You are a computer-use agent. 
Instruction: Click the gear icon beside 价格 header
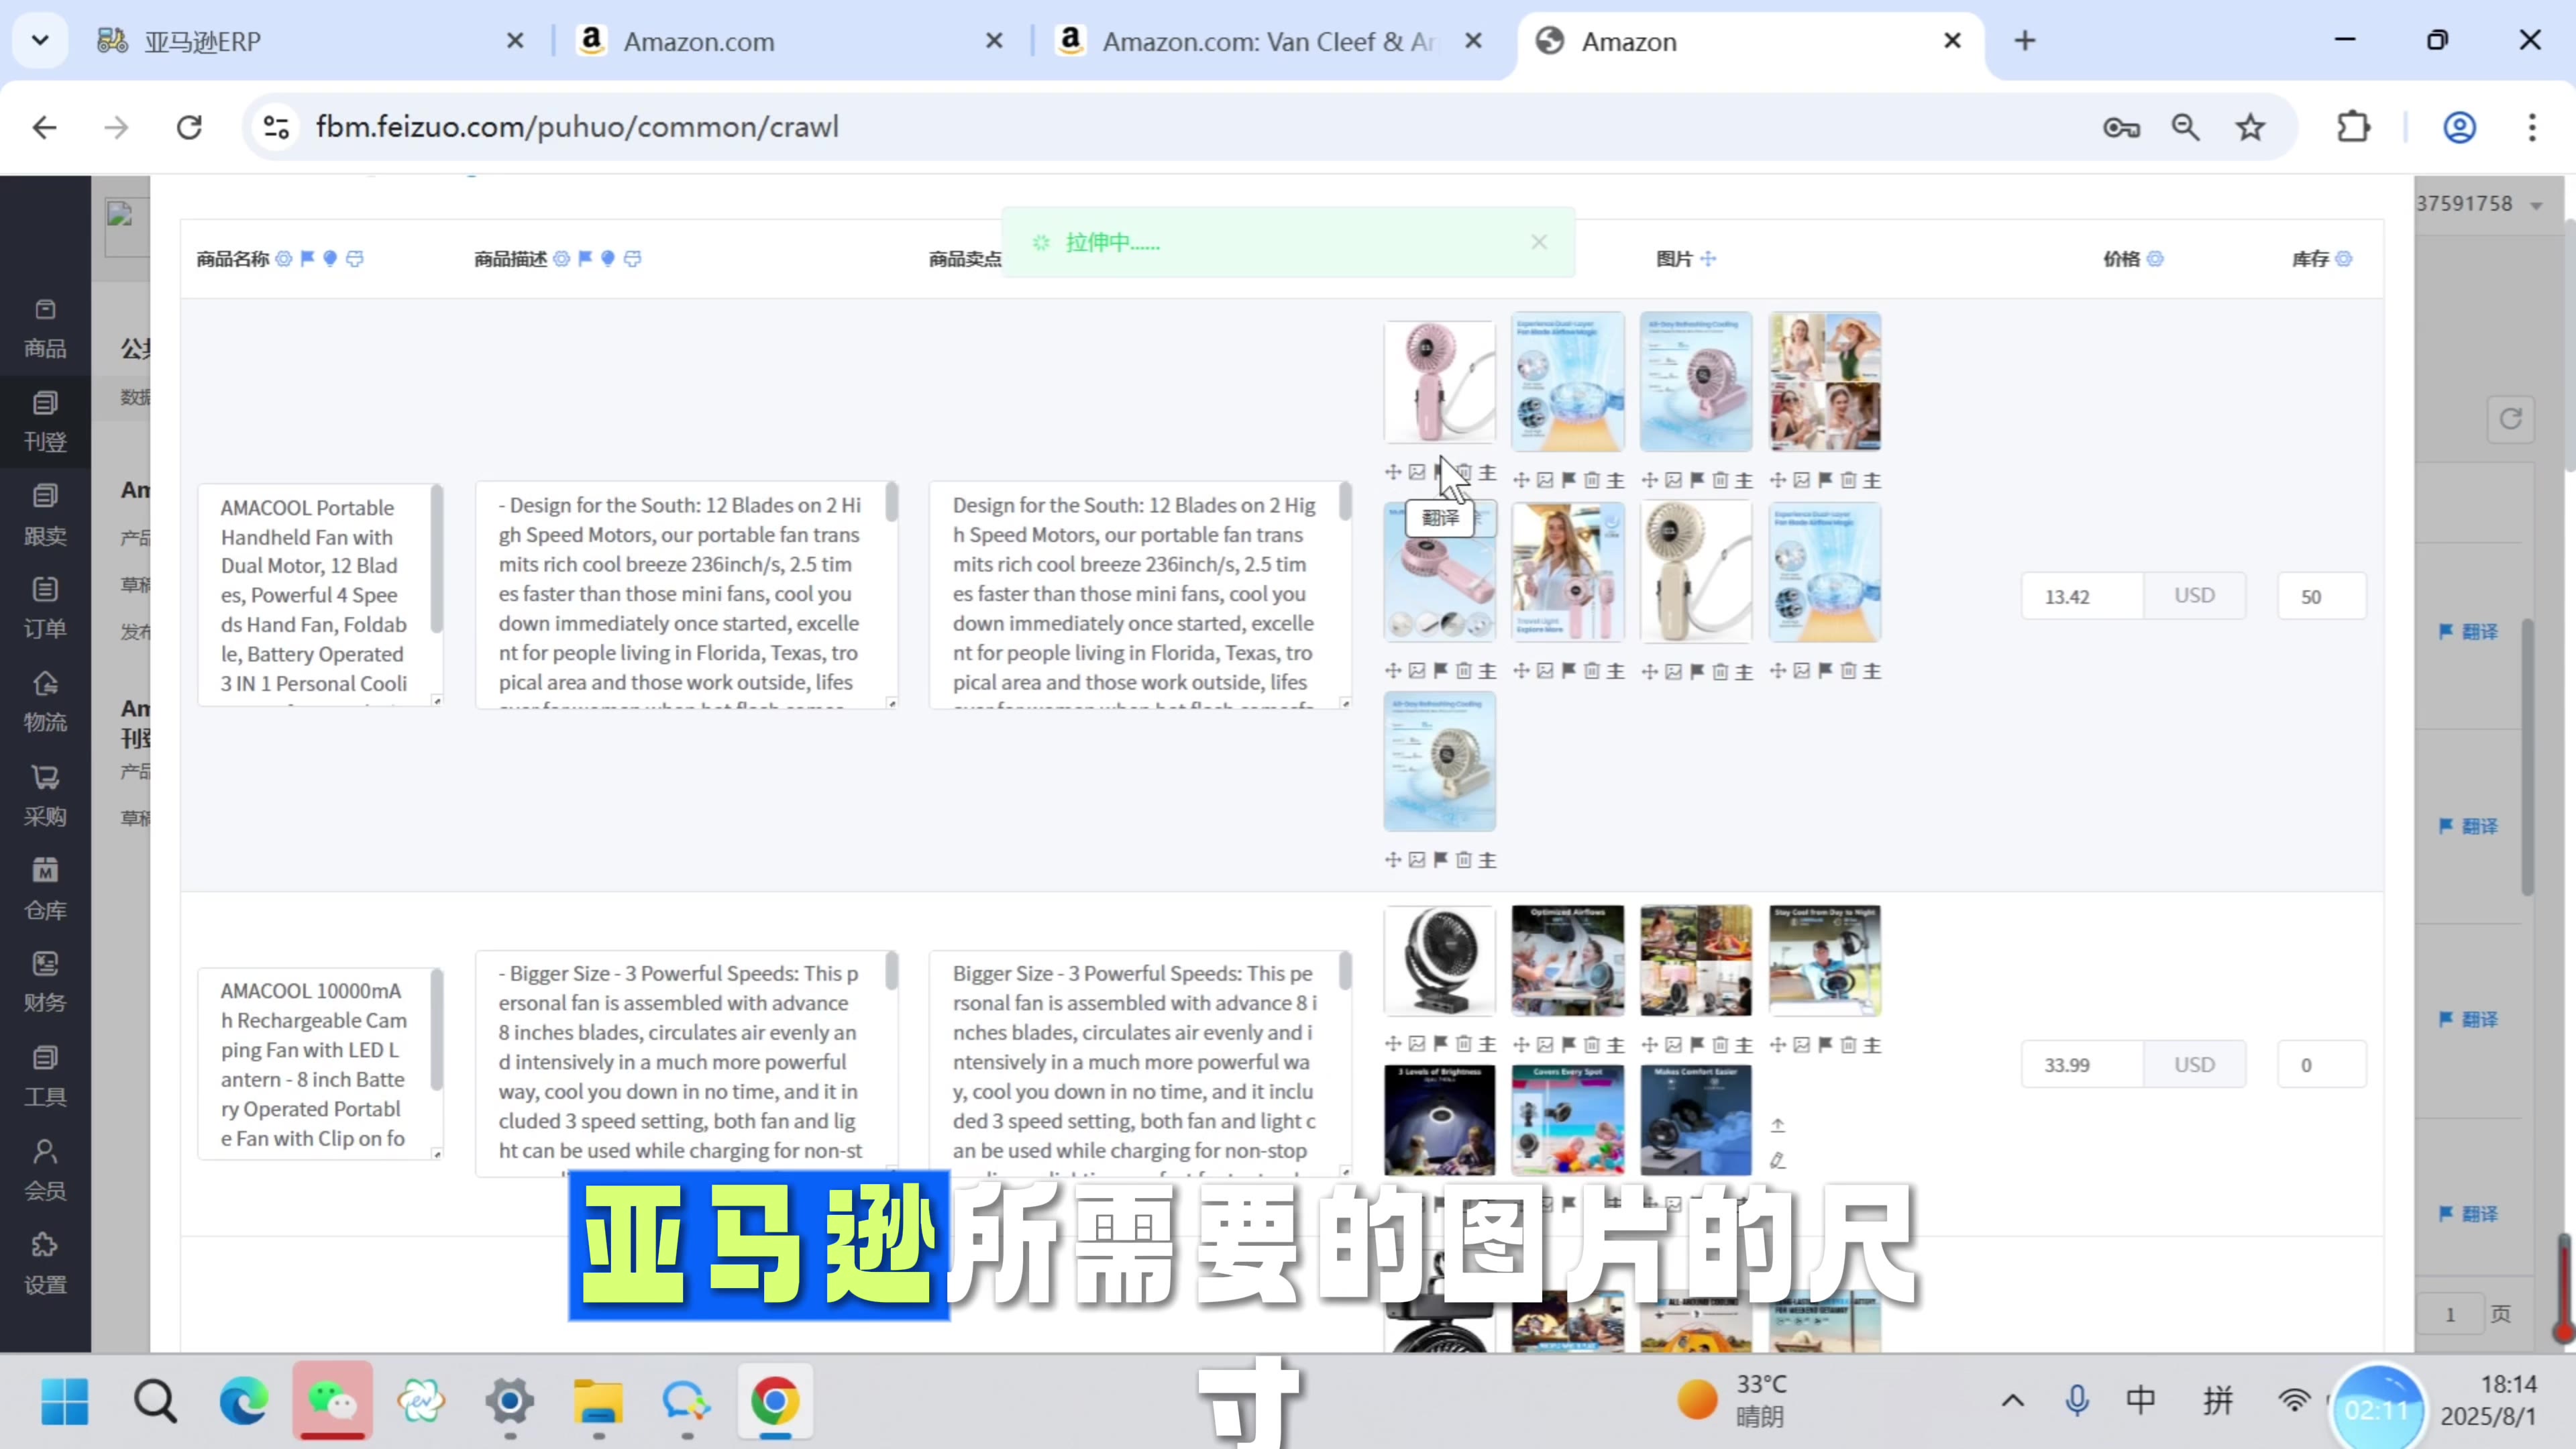(2156, 259)
